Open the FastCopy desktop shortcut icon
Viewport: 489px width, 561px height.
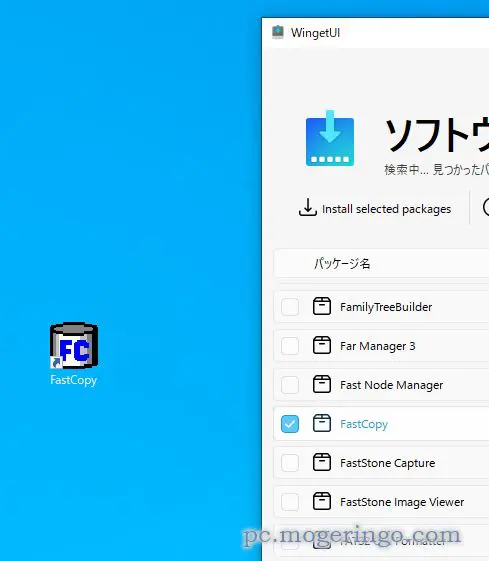pyautogui.click(x=74, y=346)
